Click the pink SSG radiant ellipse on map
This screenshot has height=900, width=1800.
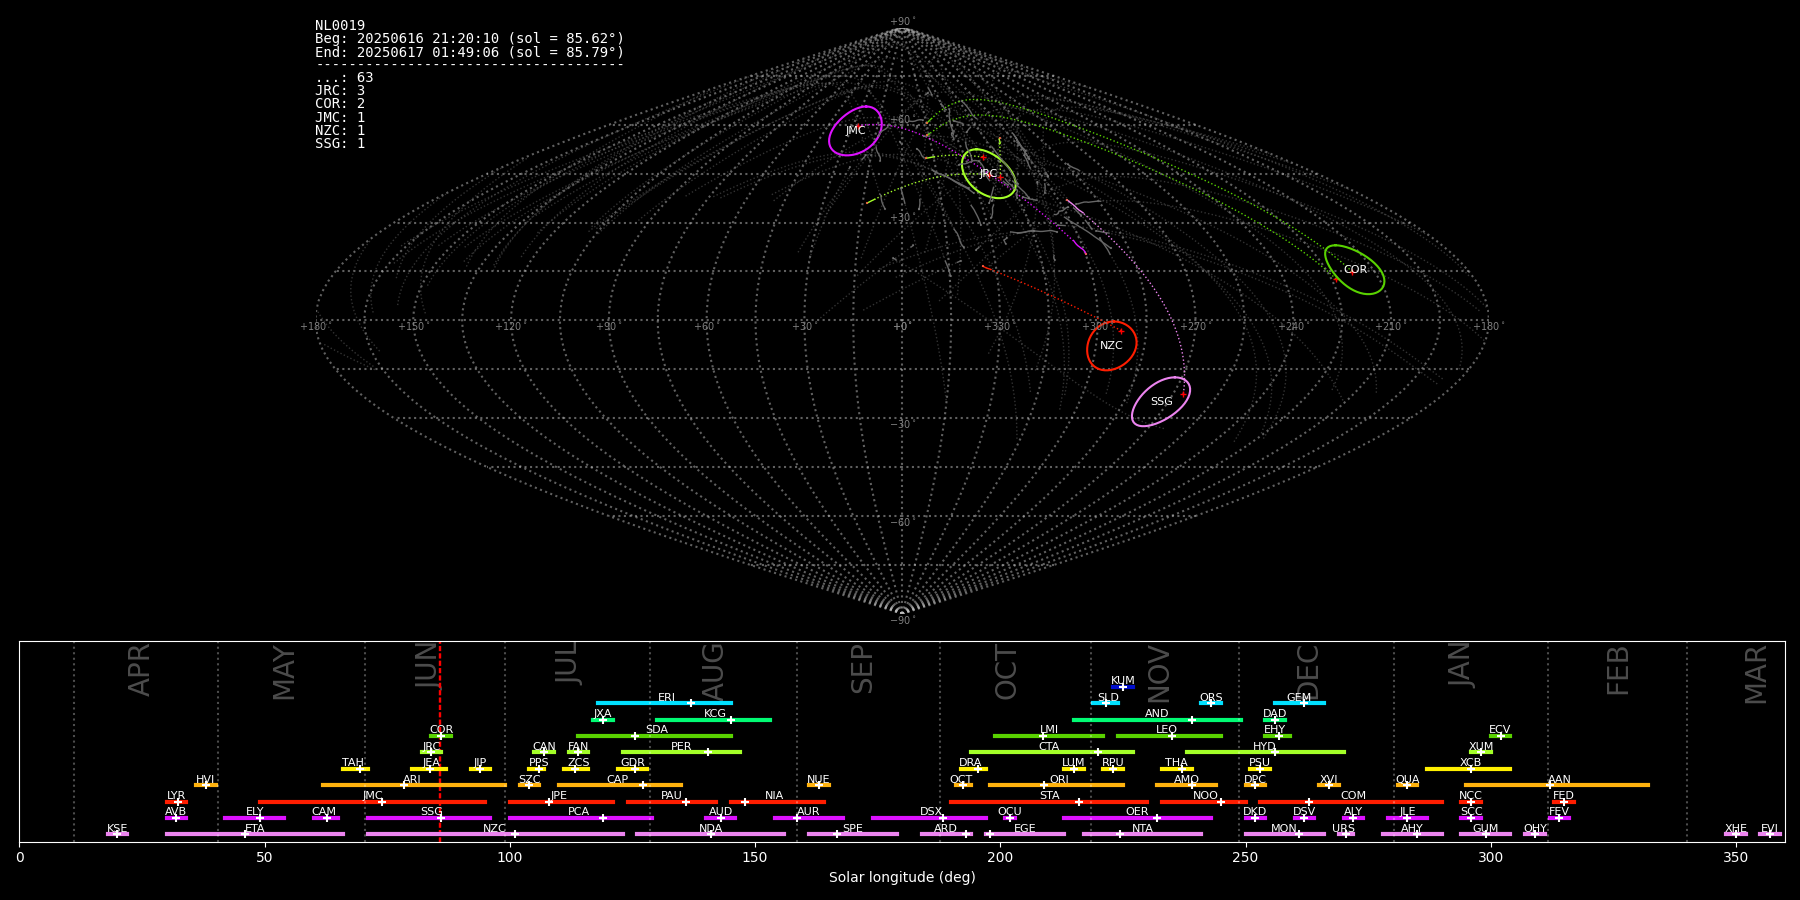click(x=1161, y=402)
